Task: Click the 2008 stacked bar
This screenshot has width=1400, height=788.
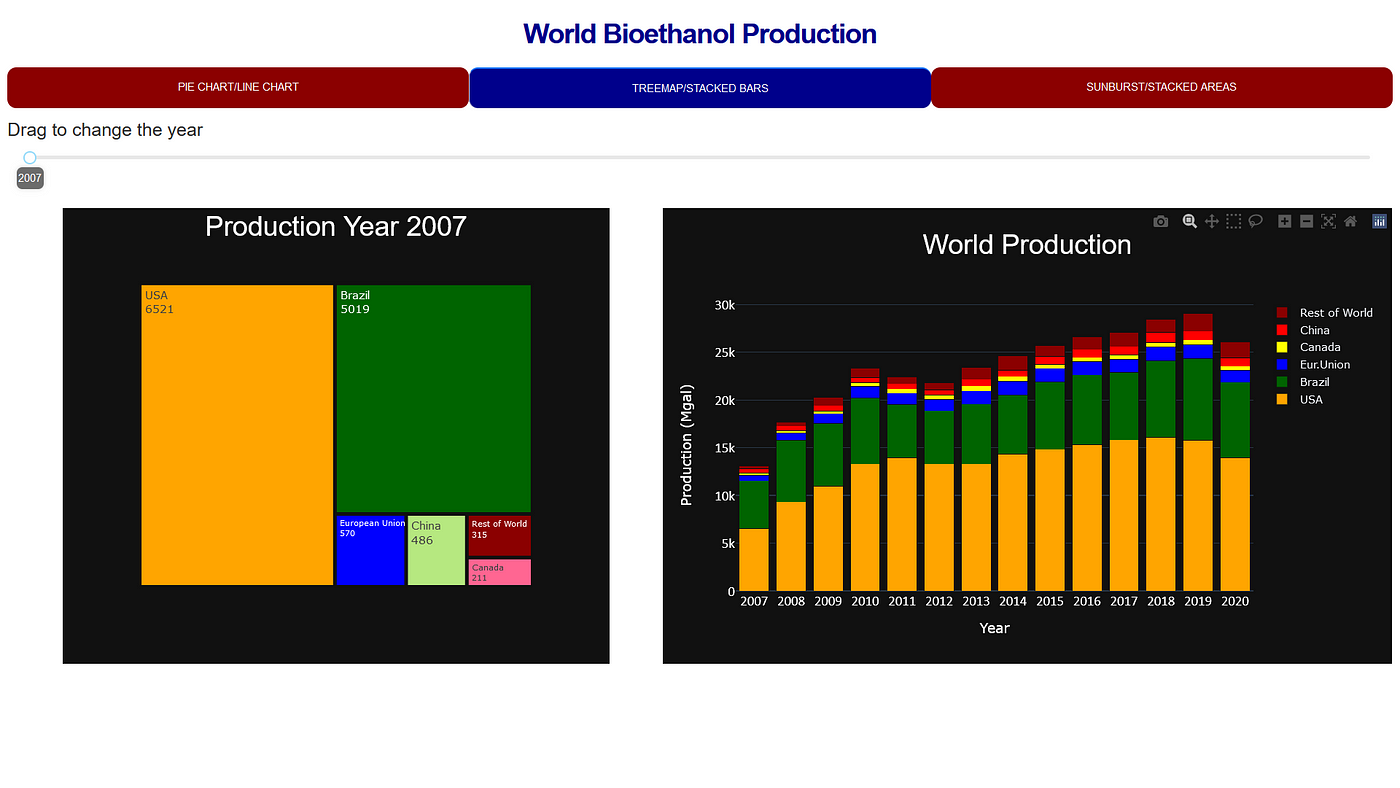Action: click(791, 507)
